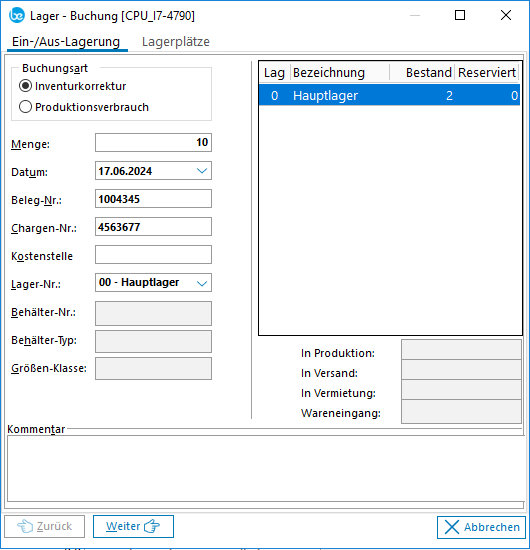The image size is (530, 550).
Task: Focus the Beleg-Nr. input field
Action: pyautogui.click(x=153, y=199)
